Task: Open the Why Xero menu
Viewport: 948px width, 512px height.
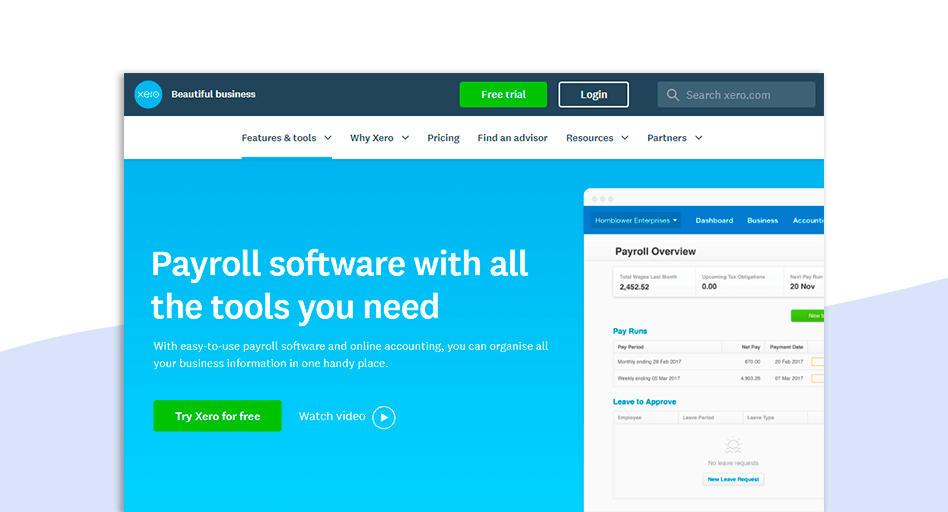Action: click(x=372, y=138)
